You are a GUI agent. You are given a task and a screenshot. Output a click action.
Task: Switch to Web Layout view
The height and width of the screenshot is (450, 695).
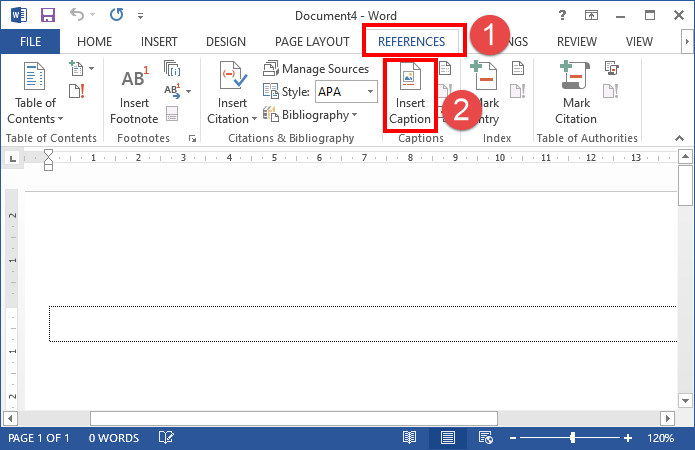click(486, 438)
